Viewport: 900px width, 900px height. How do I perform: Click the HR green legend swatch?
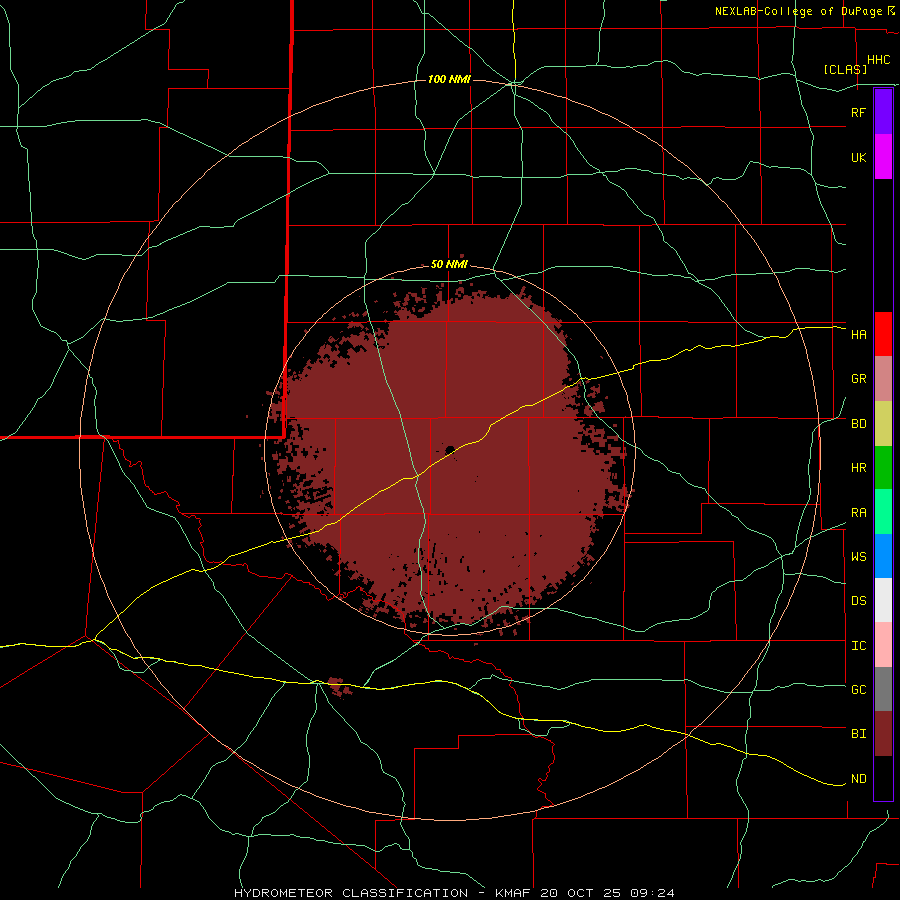click(883, 468)
